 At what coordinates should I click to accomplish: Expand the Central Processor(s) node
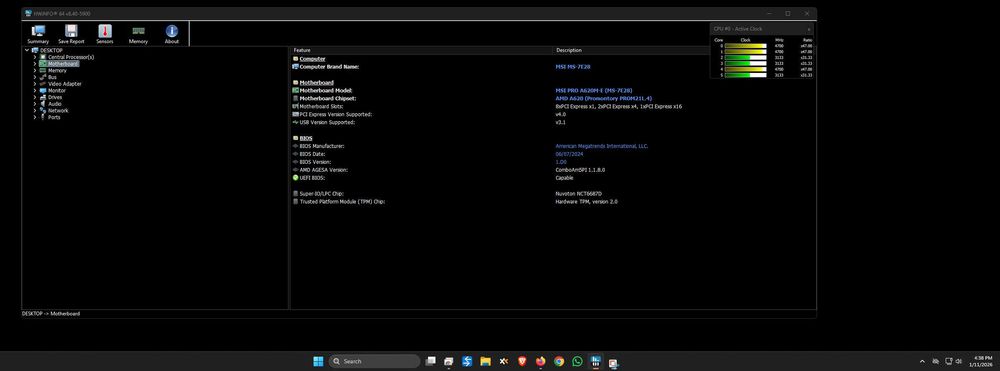click(35, 57)
